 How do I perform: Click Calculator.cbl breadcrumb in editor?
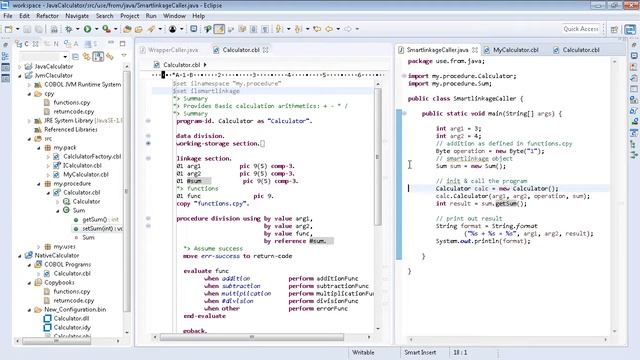[182, 64]
